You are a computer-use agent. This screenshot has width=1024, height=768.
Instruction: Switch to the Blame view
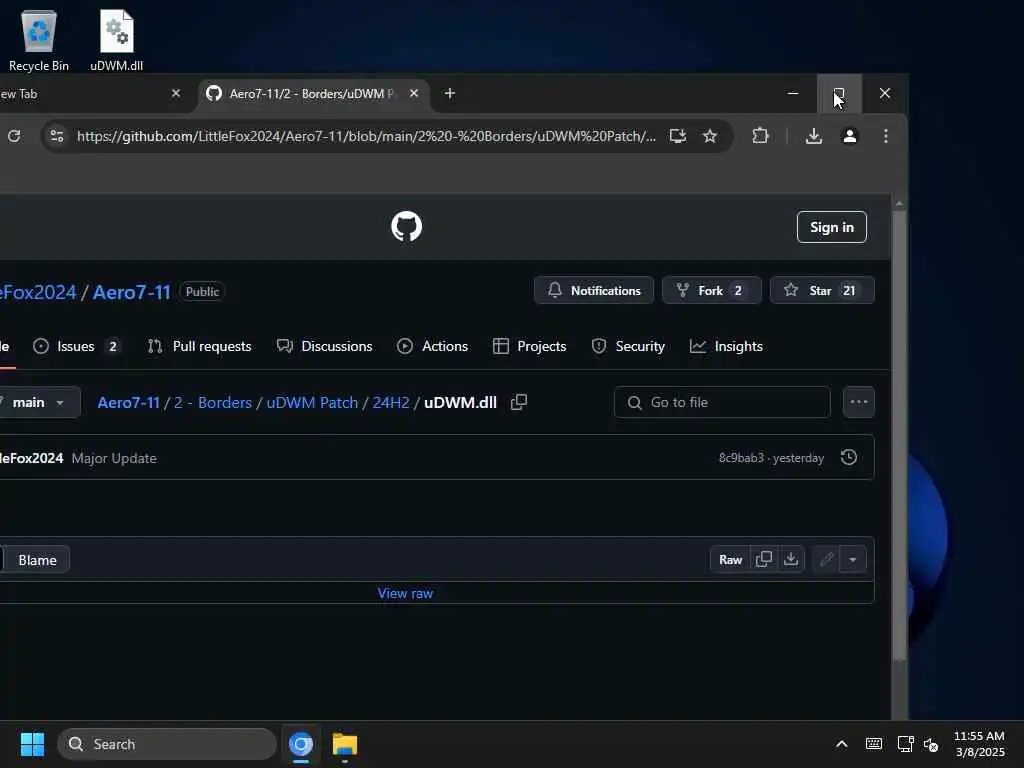point(37,560)
